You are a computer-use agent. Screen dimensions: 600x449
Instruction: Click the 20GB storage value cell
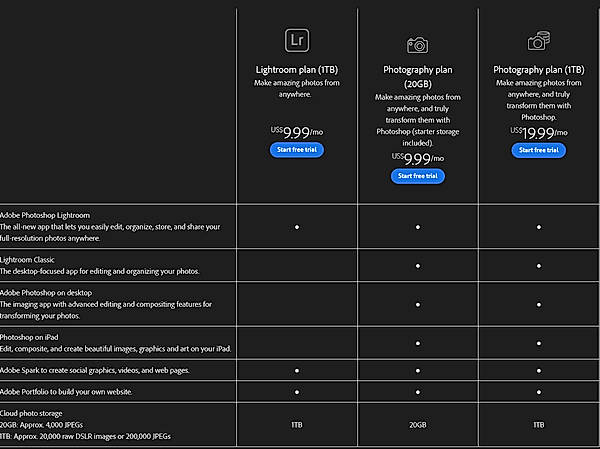[417, 424]
